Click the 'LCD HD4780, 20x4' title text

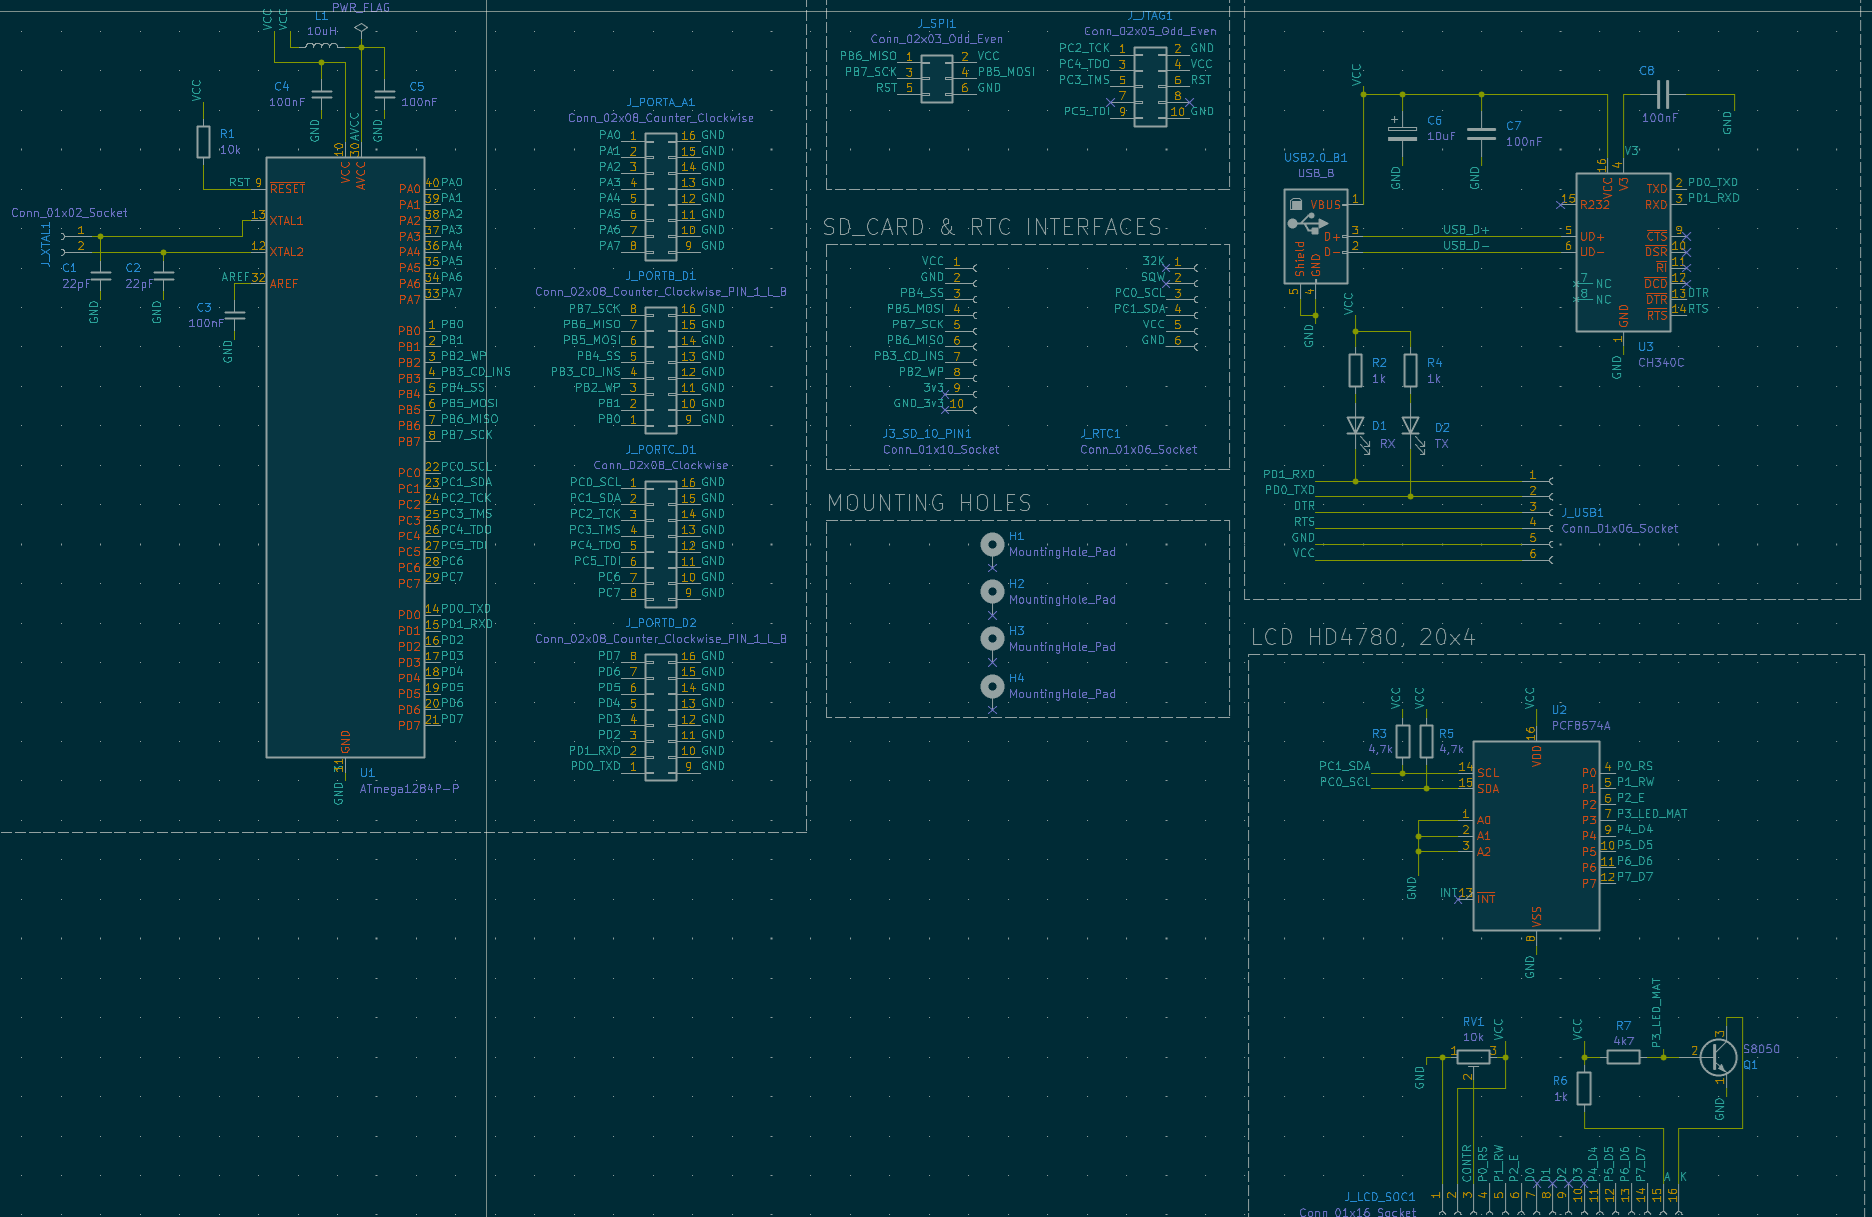point(1363,637)
